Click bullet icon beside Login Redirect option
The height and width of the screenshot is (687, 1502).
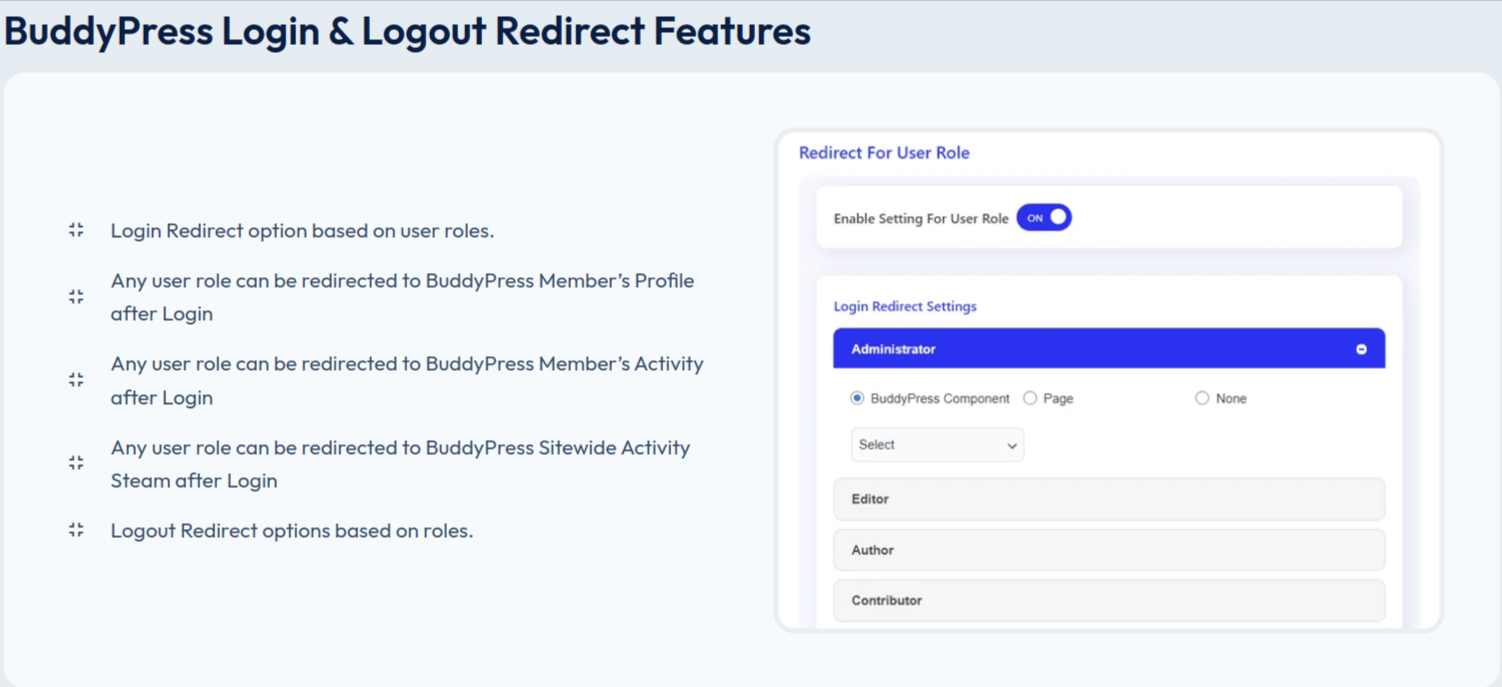coord(76,230)
